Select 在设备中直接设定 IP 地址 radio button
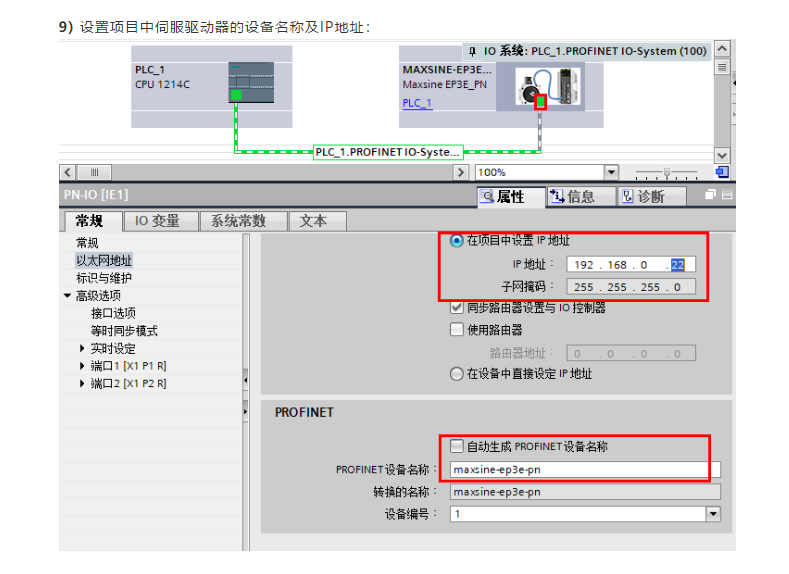This screenshot has height=574, width=789. (x=457, y=374)
